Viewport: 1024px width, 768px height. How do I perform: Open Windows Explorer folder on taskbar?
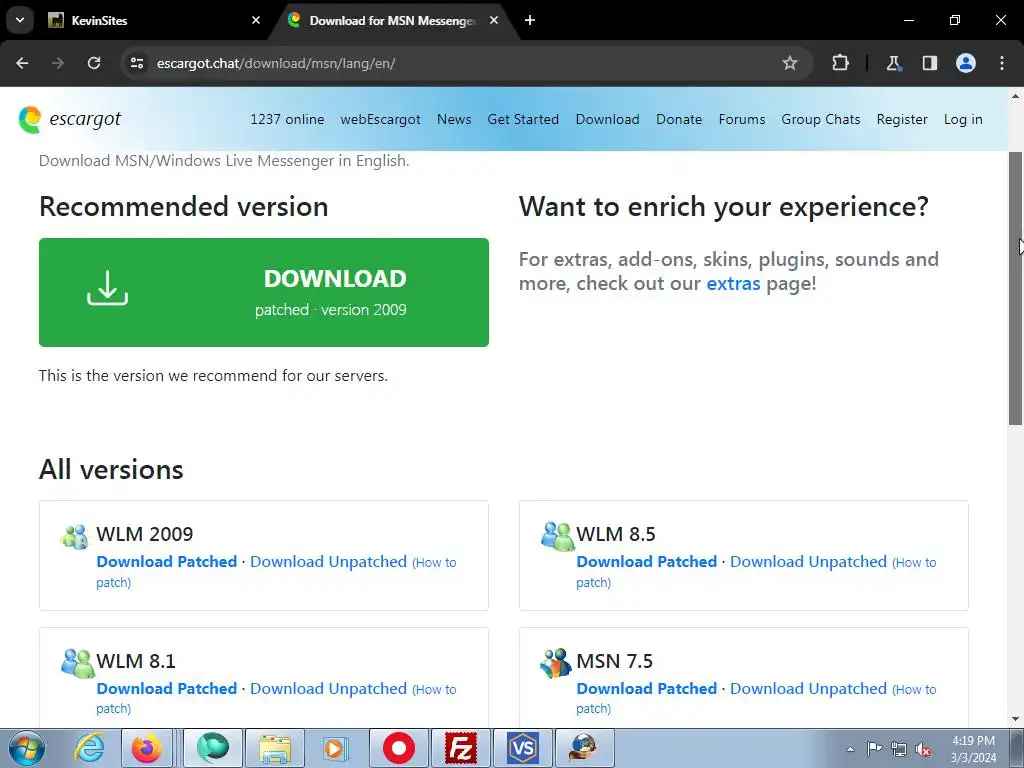point(275,748)
